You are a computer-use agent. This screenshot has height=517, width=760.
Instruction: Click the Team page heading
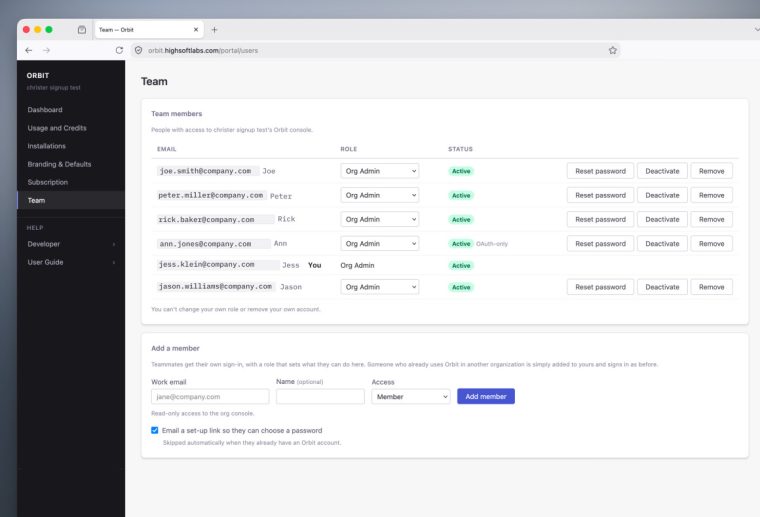(x=154, y=81)
